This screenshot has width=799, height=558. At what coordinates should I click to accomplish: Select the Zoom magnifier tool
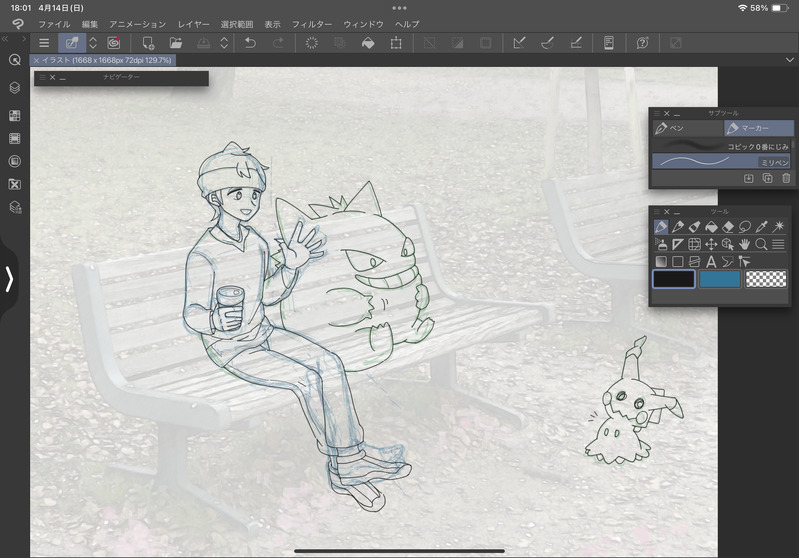tap(762, 244)
